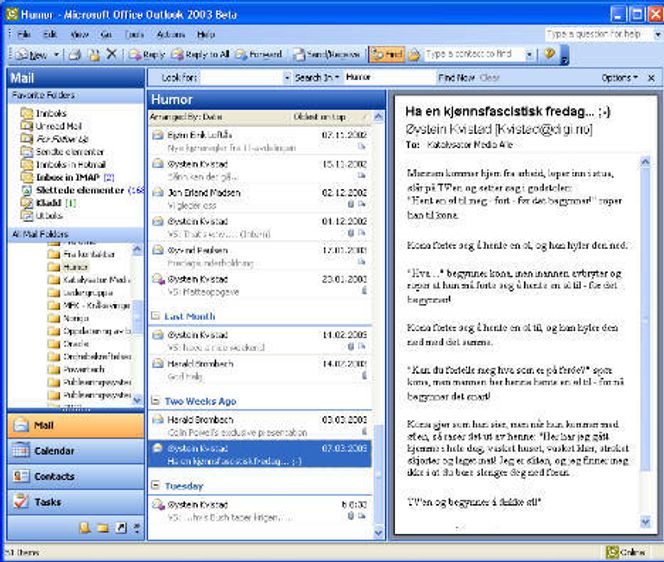The height and width of the screenshot is (562, 664).
Task: Toggle the Find button in toolbar
Action: (386, 55)
